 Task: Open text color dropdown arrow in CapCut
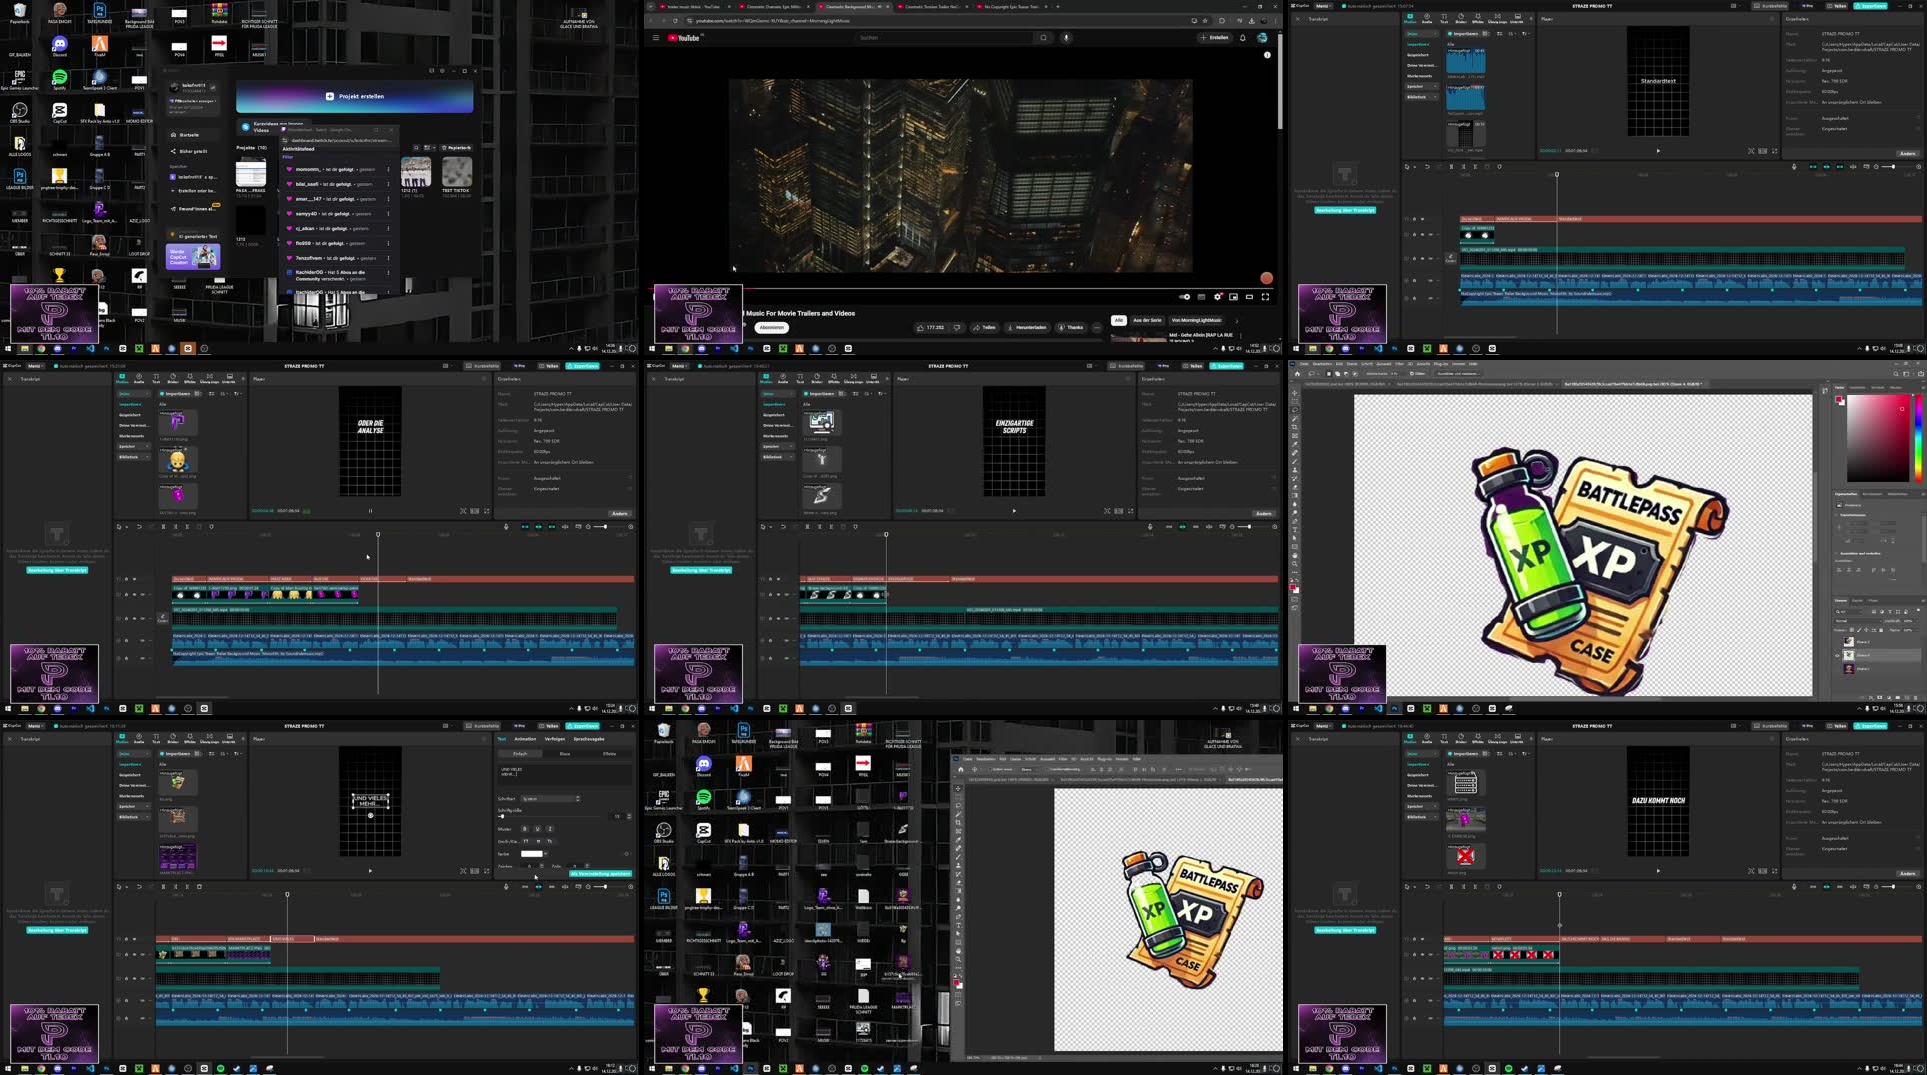(545, 854)
